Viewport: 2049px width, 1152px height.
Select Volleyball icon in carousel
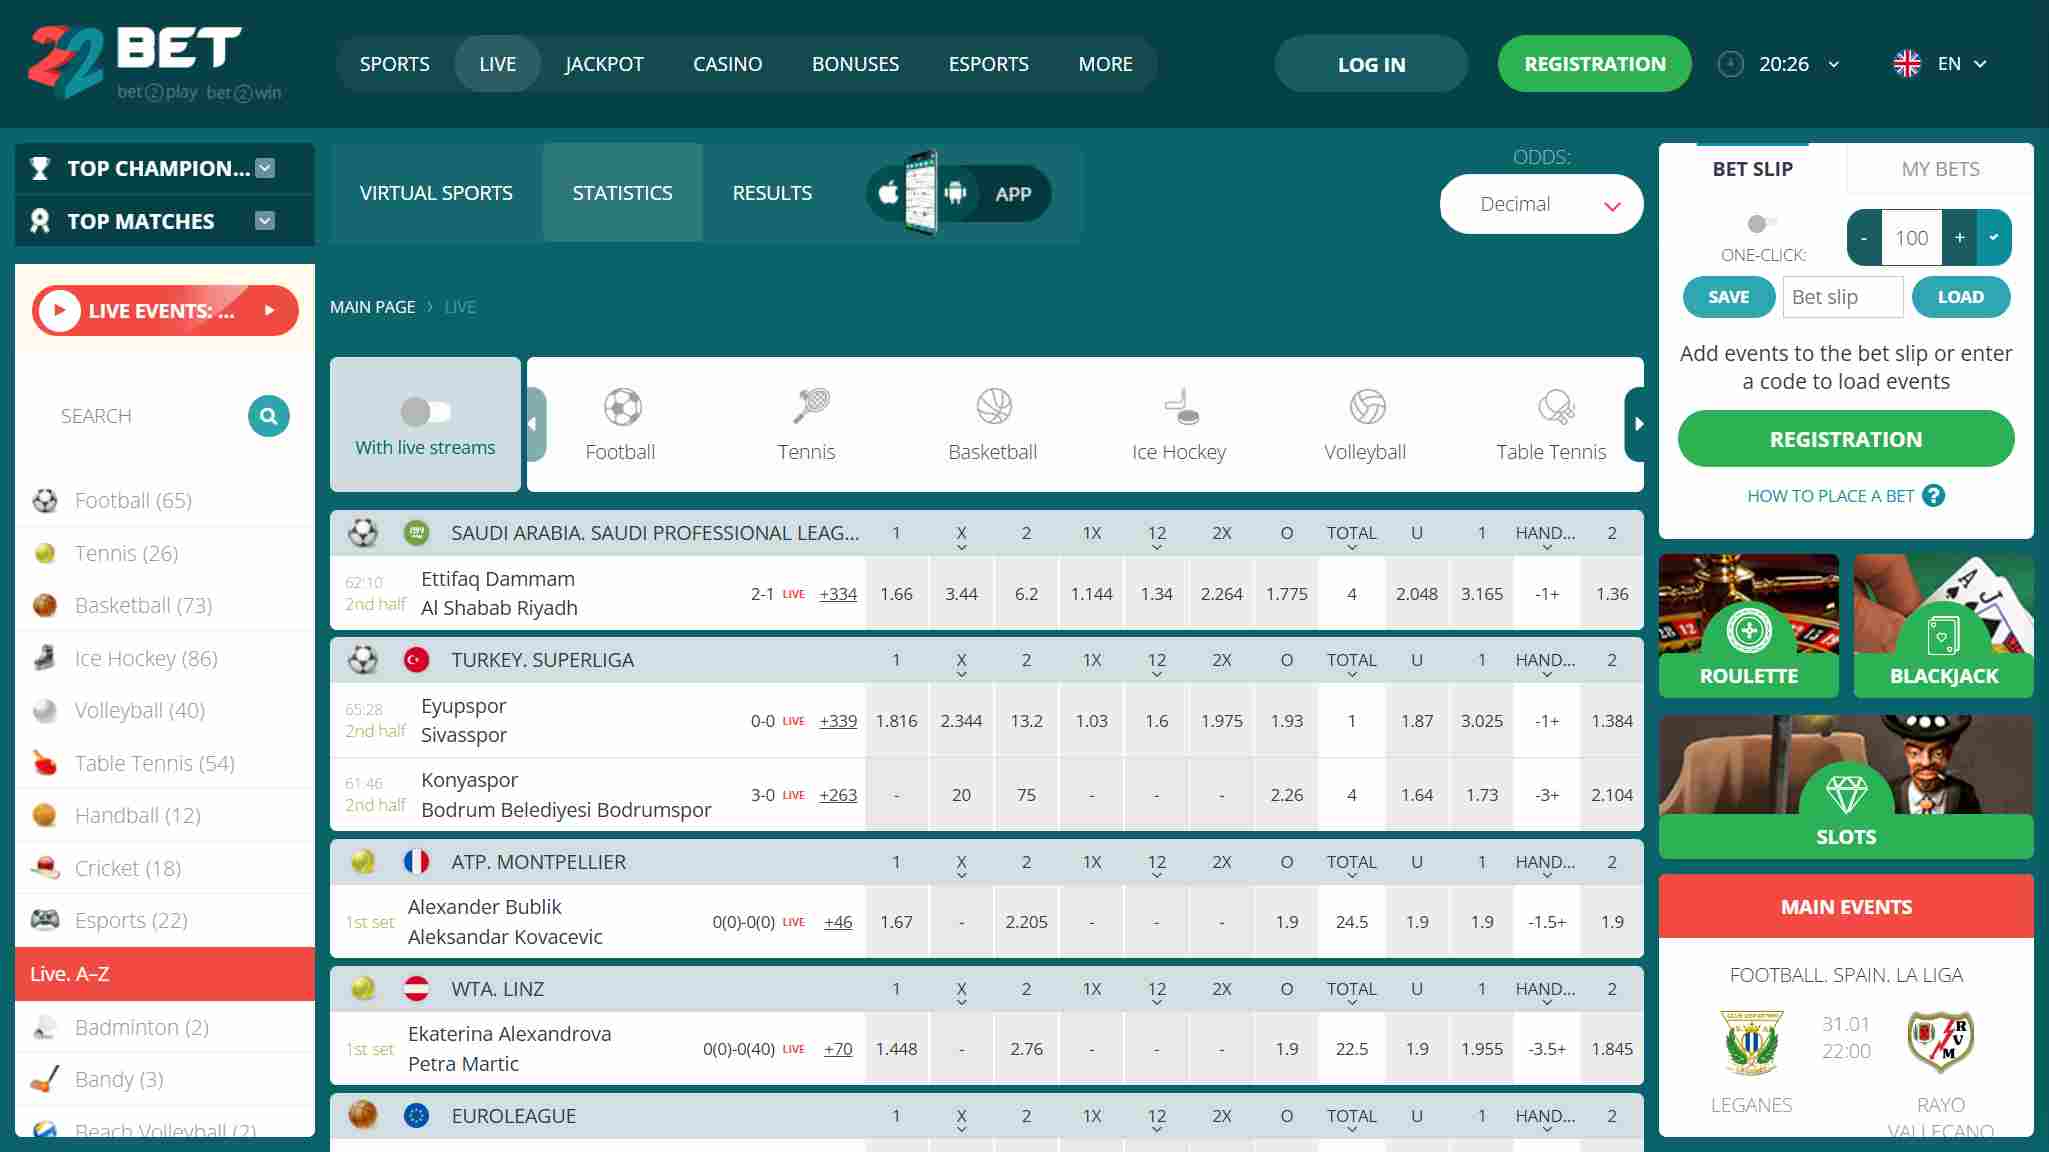click(1367, 406)
